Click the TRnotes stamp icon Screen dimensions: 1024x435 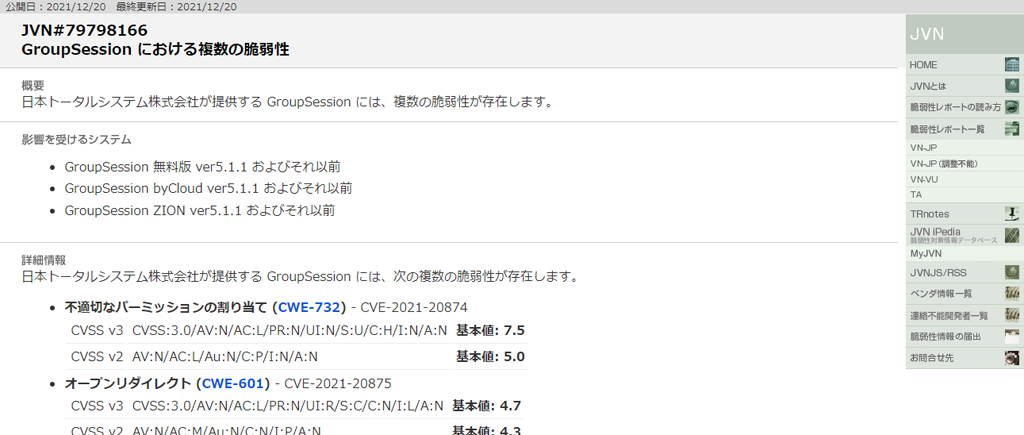[1012, 214]
